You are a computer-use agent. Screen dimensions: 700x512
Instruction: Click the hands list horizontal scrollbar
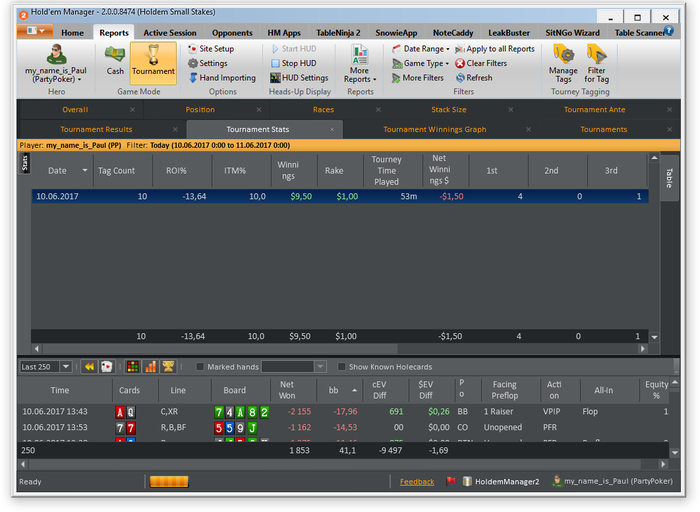click(x=335, y=464)
